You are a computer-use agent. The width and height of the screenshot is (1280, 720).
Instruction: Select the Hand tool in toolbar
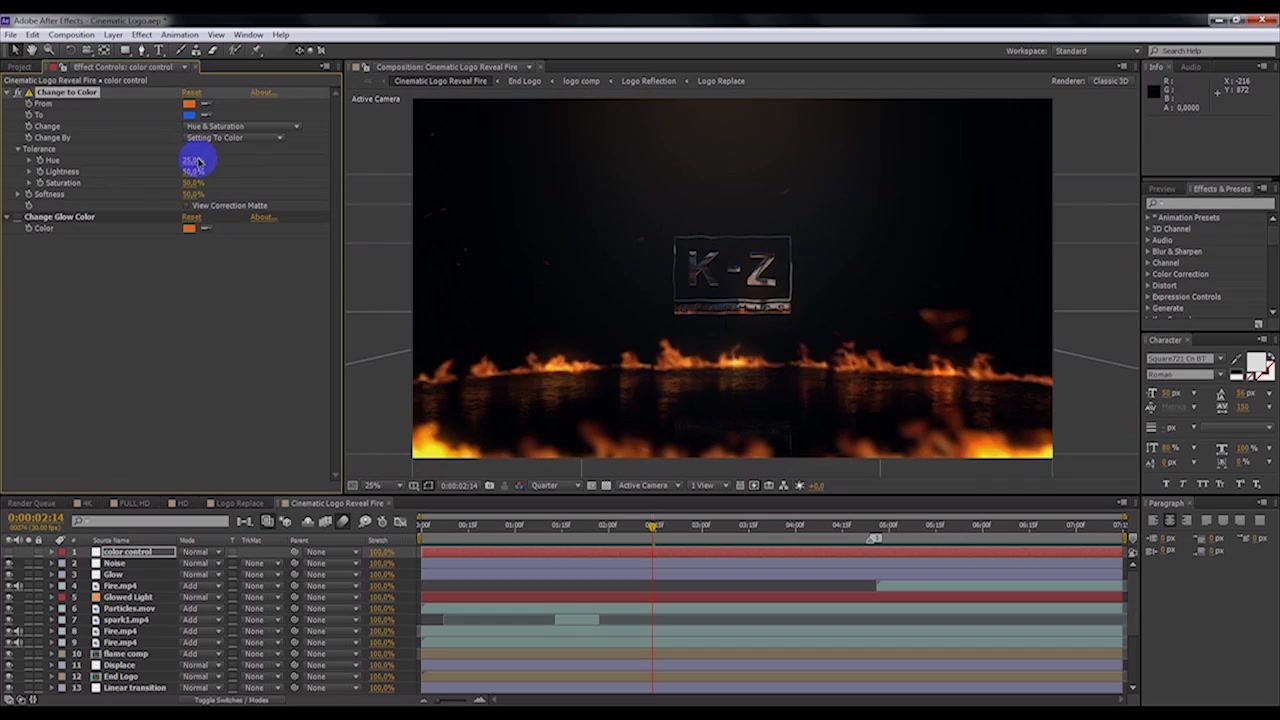(32, 50)
